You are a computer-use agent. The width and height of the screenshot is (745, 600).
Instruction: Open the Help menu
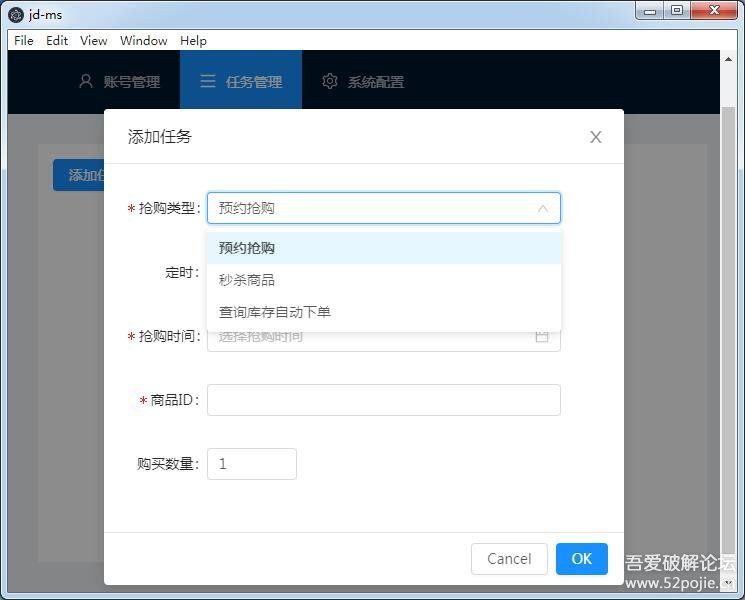(193, 40)
